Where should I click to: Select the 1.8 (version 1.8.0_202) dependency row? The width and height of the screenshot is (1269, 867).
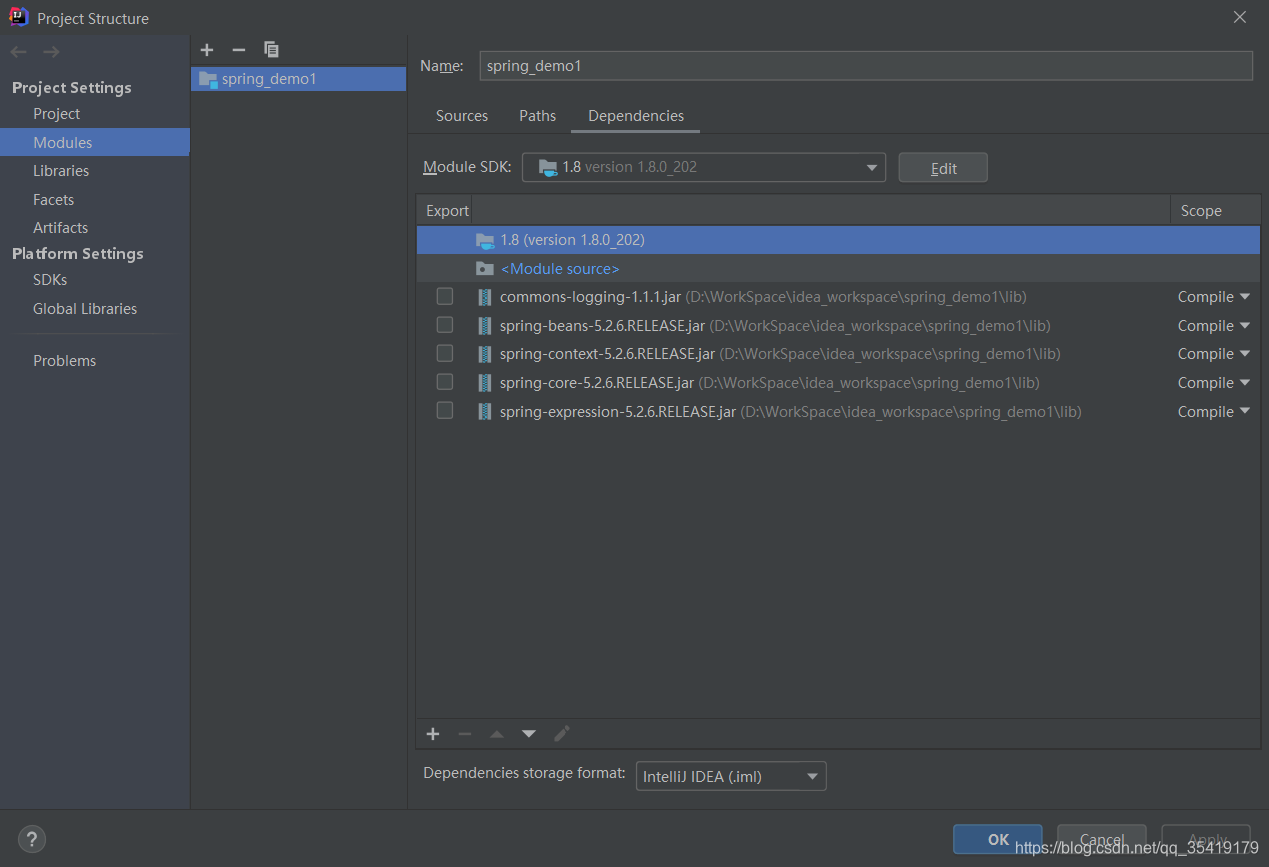tap(838, 240)
